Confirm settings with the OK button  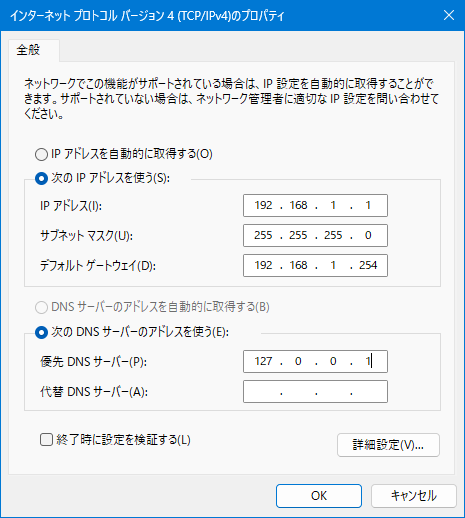319,496
